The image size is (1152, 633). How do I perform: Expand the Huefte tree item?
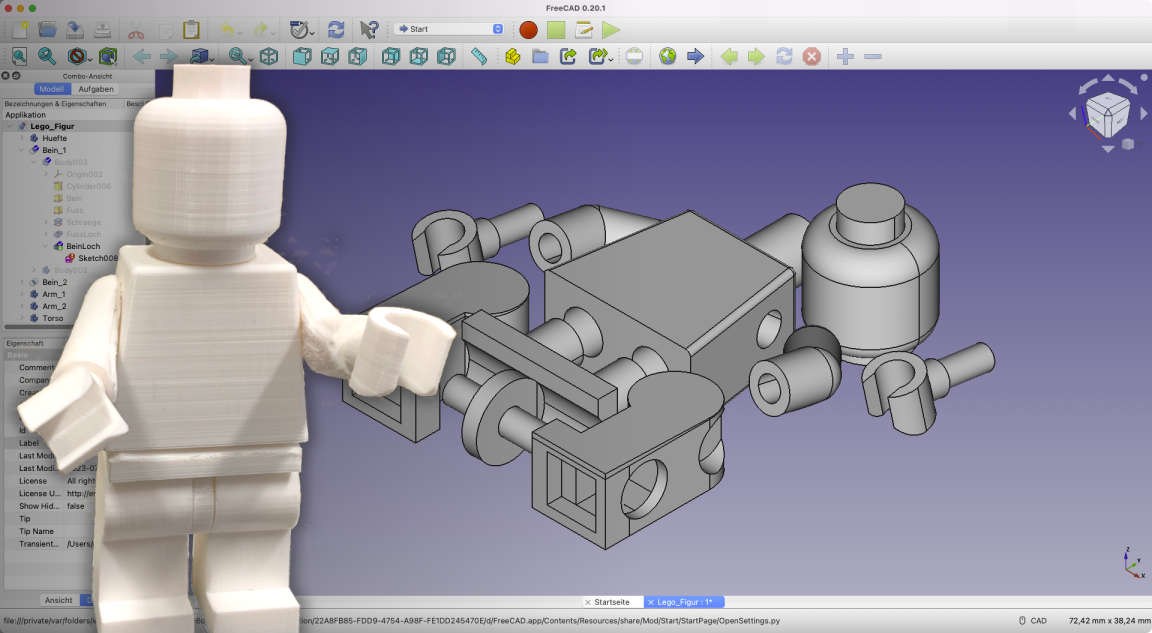pos(21,138)
